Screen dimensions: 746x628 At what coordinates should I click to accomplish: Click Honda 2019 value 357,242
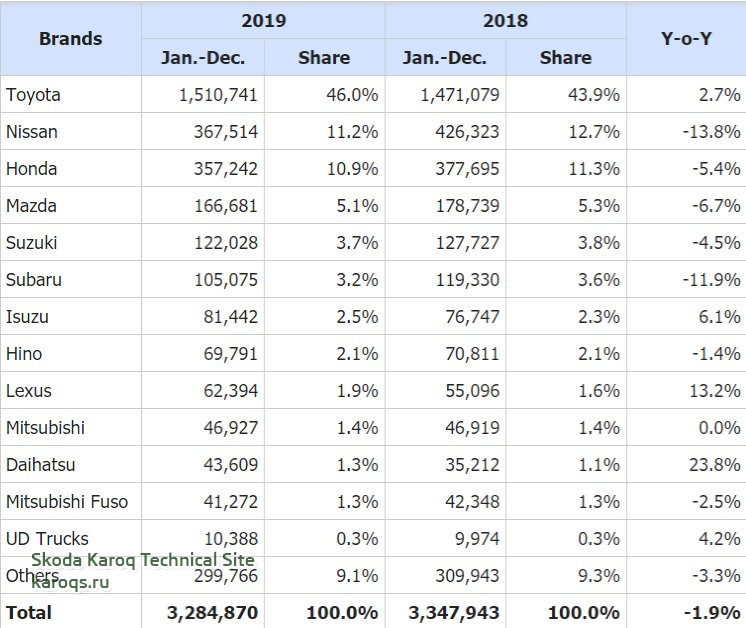(226, 169)
